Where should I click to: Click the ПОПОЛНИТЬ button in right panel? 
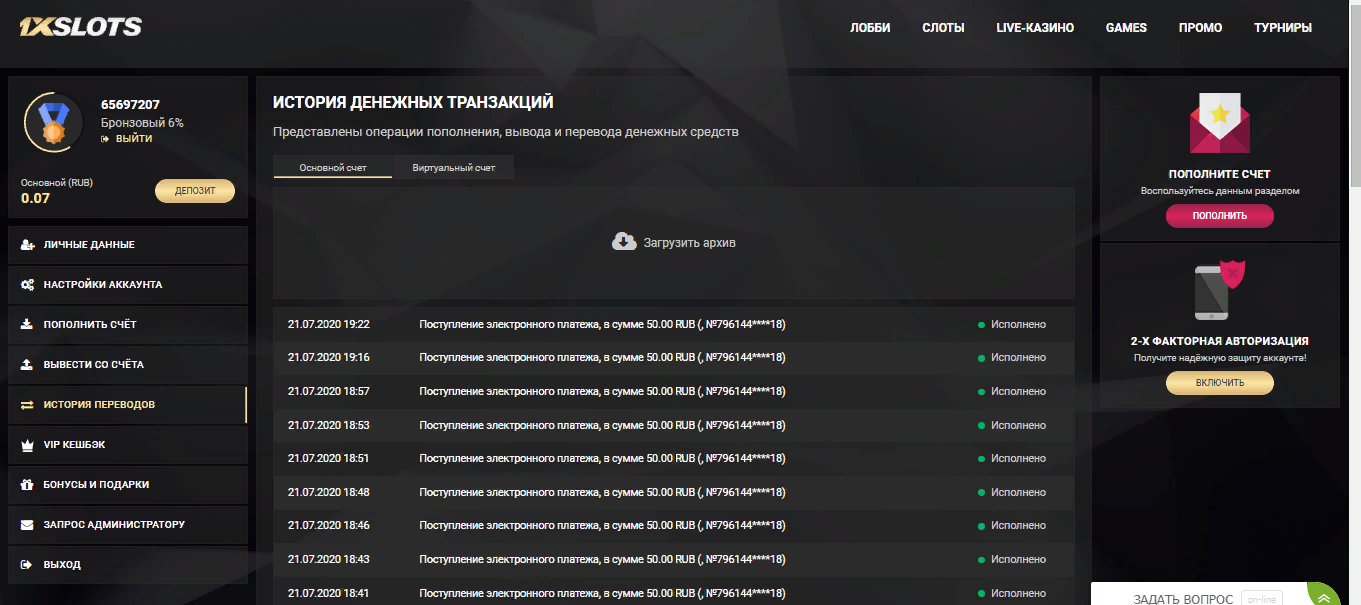pyautogui.click(x=1219, y=216)
